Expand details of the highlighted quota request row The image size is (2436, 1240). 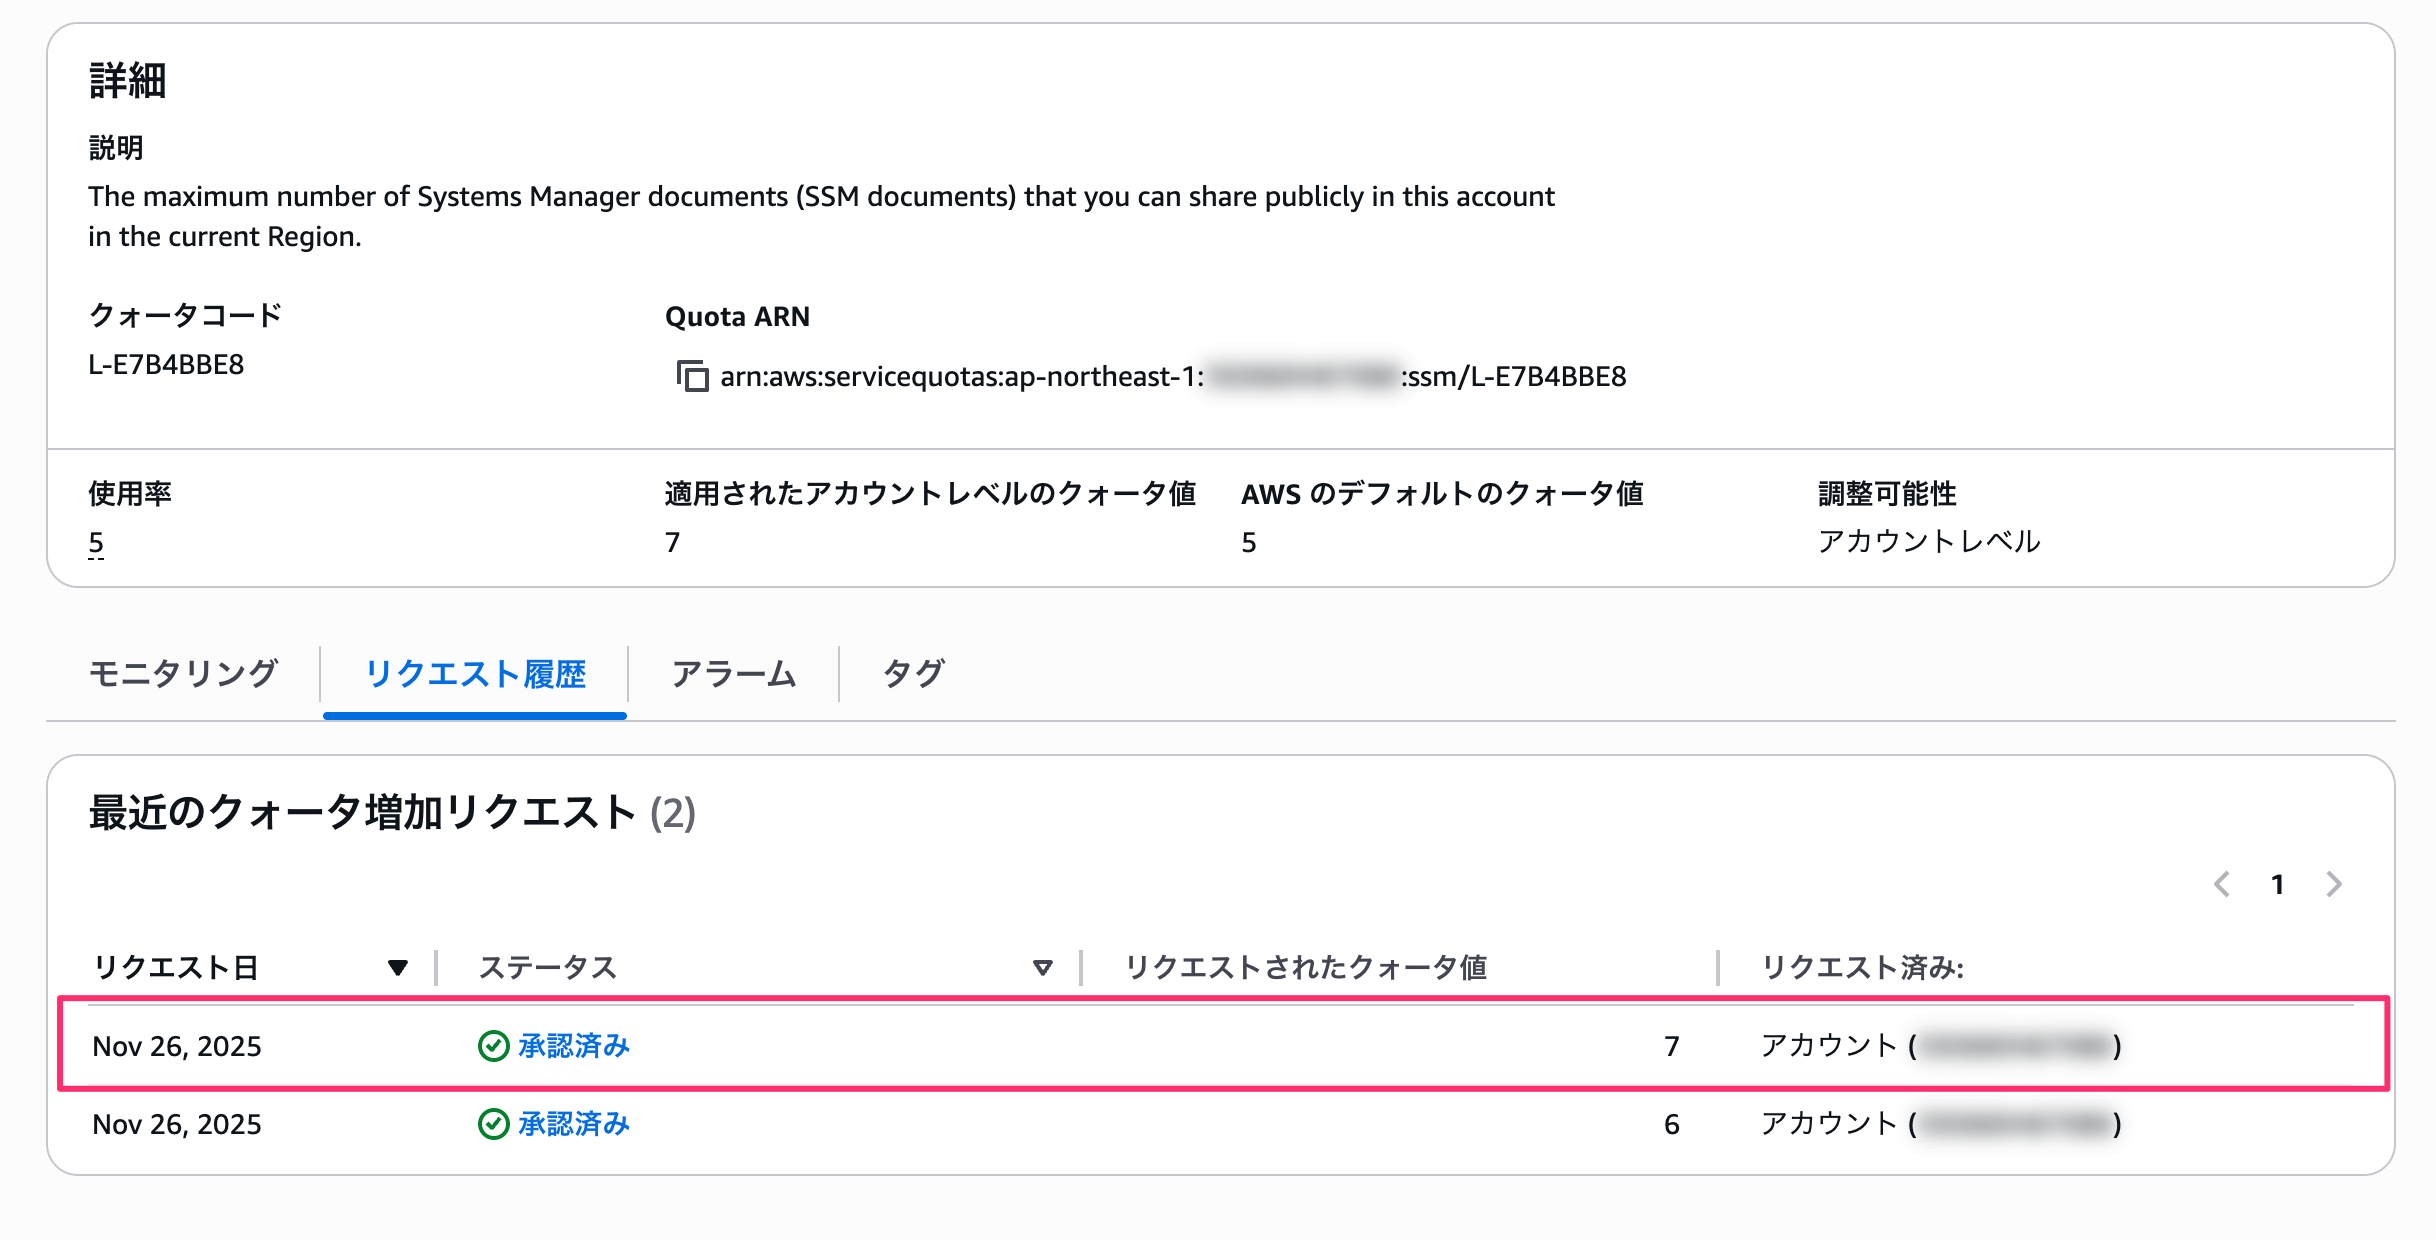(x=1000, y=1046)
